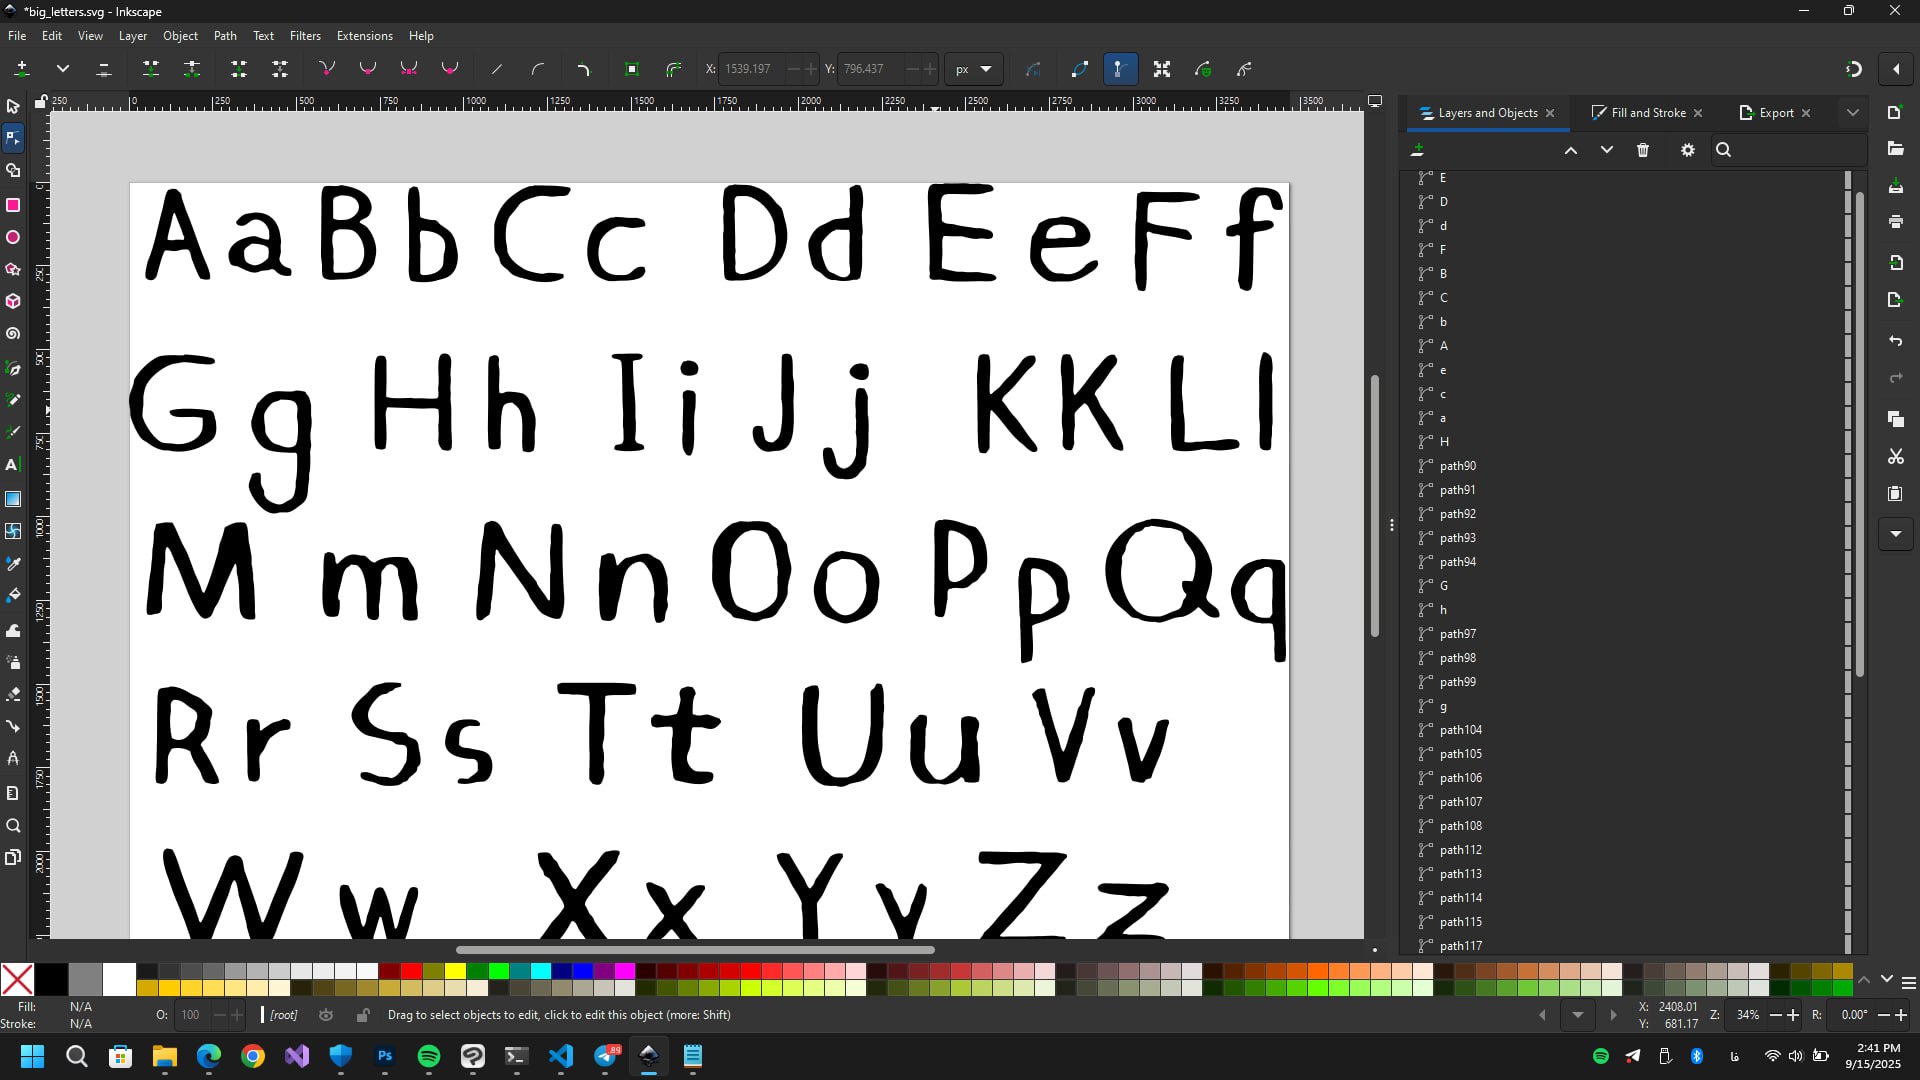The width and height of the screenshot is (1920, 1080).
Task: Click the insert new nodes icon
Action: pos(22,69)
